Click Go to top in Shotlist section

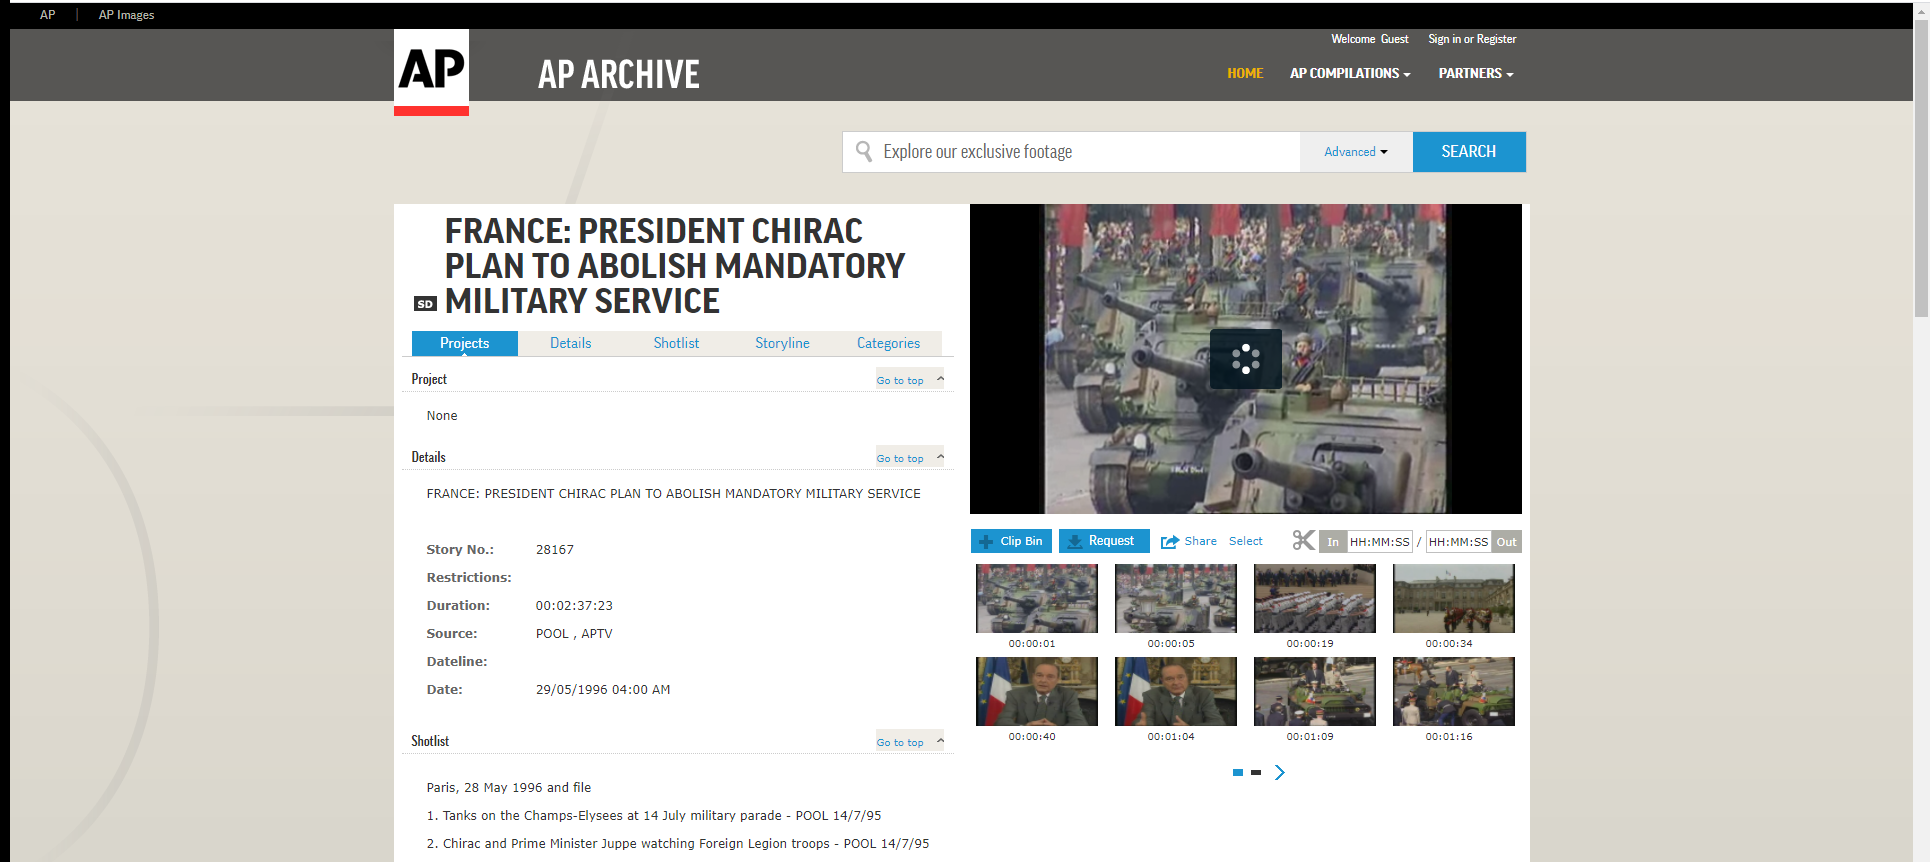[900, 742]
